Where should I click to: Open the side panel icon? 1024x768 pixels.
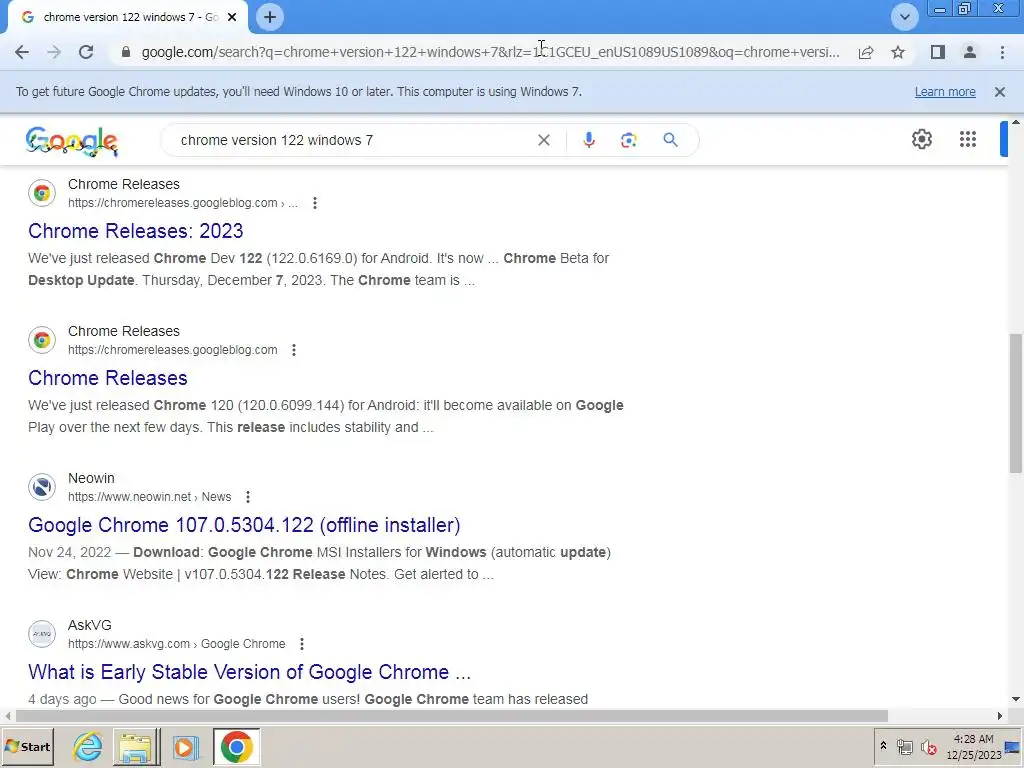(938, 52)
